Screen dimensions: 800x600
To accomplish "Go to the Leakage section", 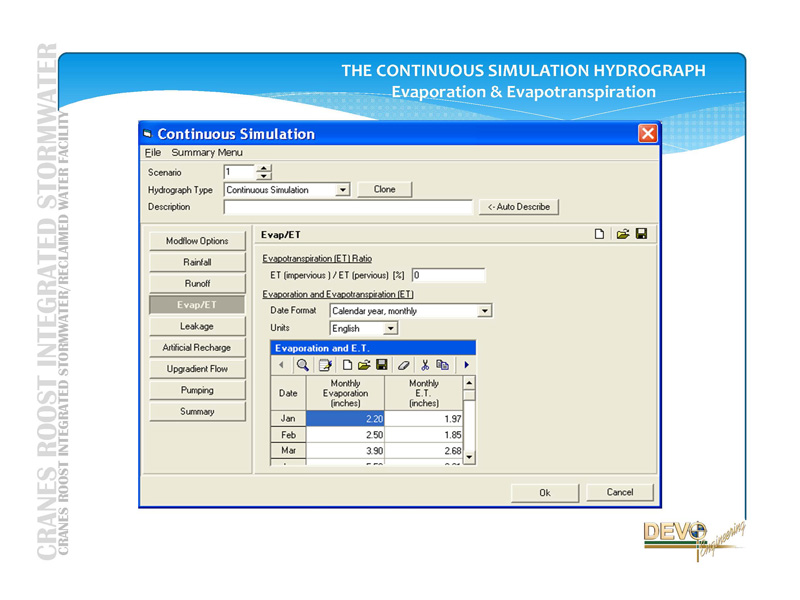I will pyautogui.click(x=197, y=326).
